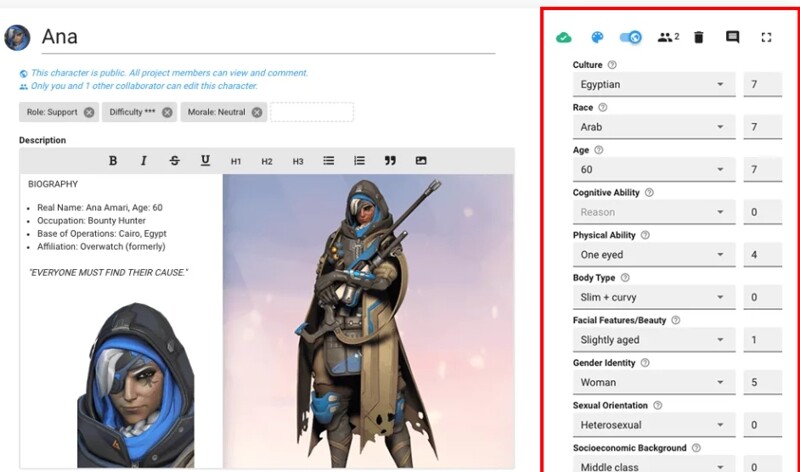The image size is (800, 472).
Task: Toggle bold text formatting
Action: [113, 161]
